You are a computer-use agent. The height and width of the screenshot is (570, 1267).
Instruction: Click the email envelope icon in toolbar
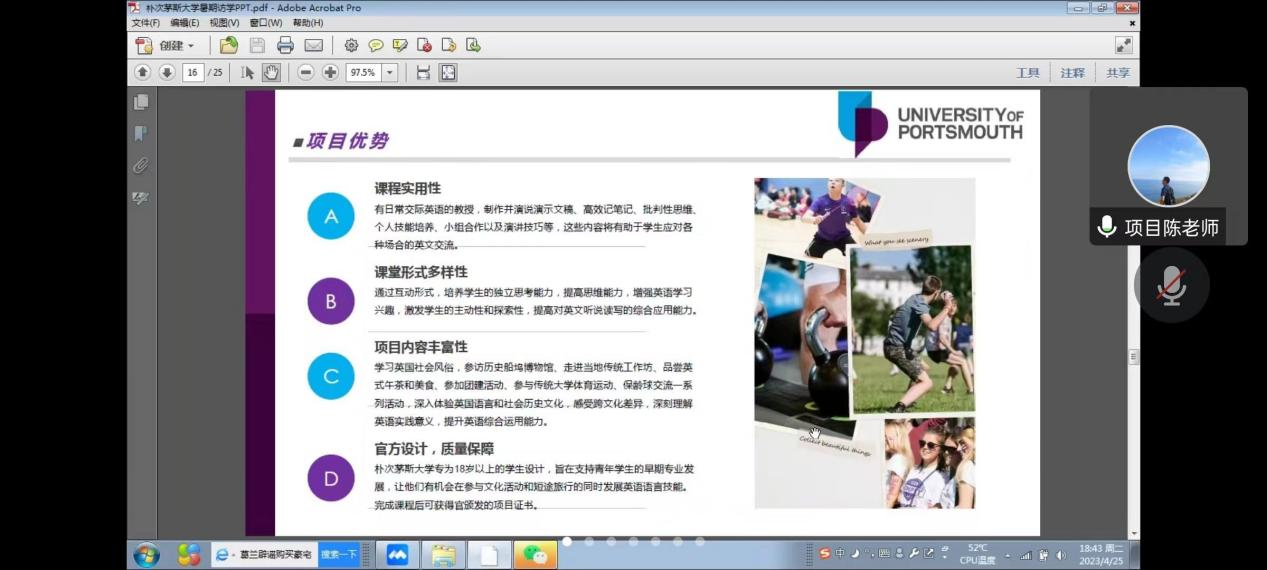pyautogui.click(x=314, y=45)
